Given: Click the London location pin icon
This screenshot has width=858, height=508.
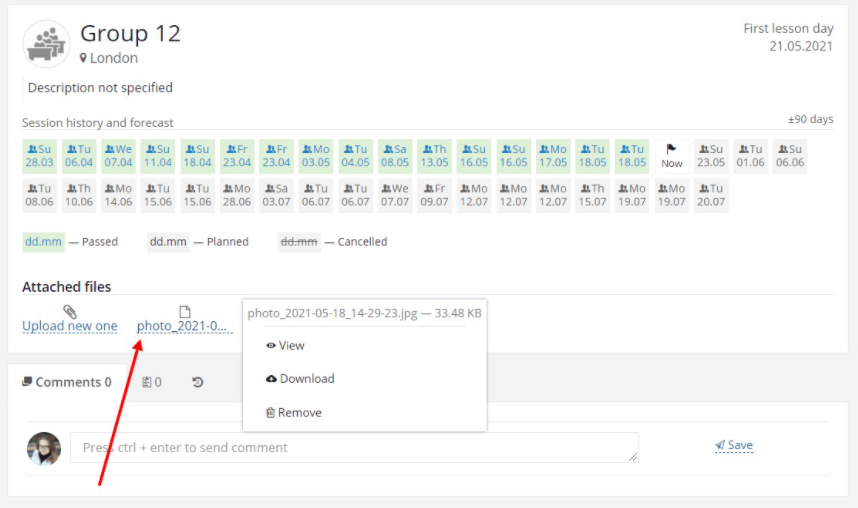Looking at the screenshot, I should [83, 58].
